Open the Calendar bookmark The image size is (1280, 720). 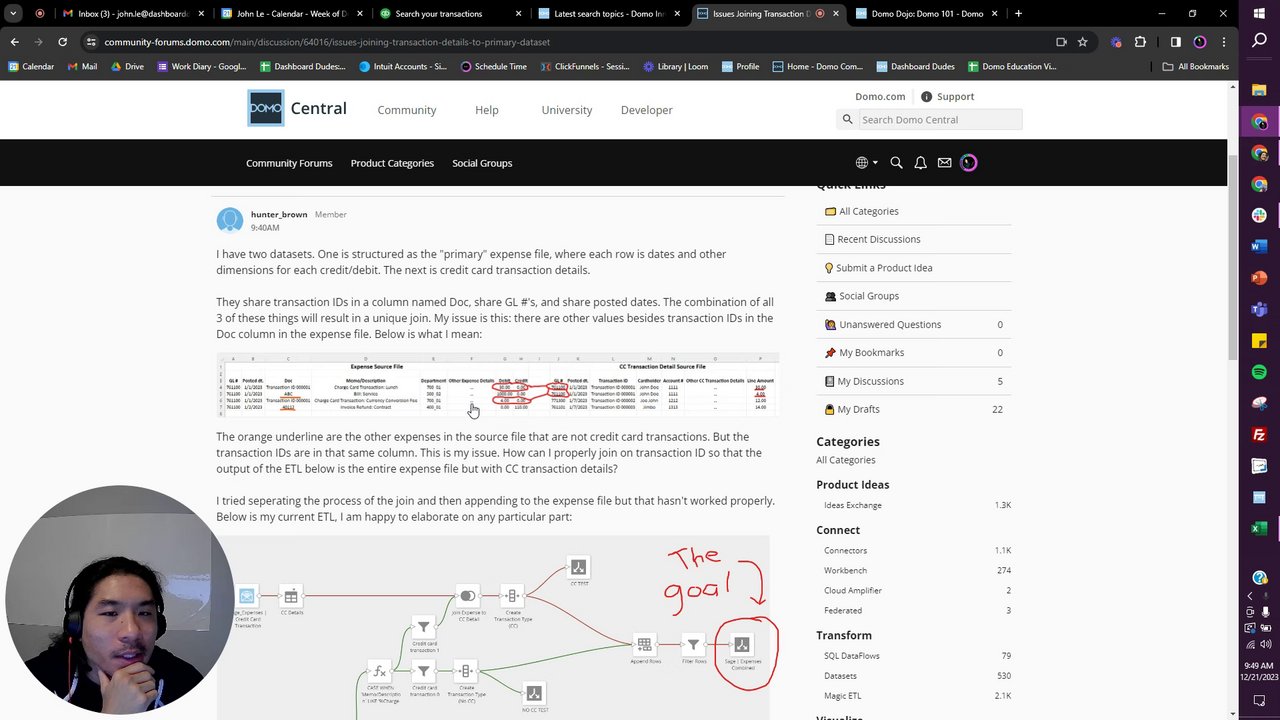31,66
